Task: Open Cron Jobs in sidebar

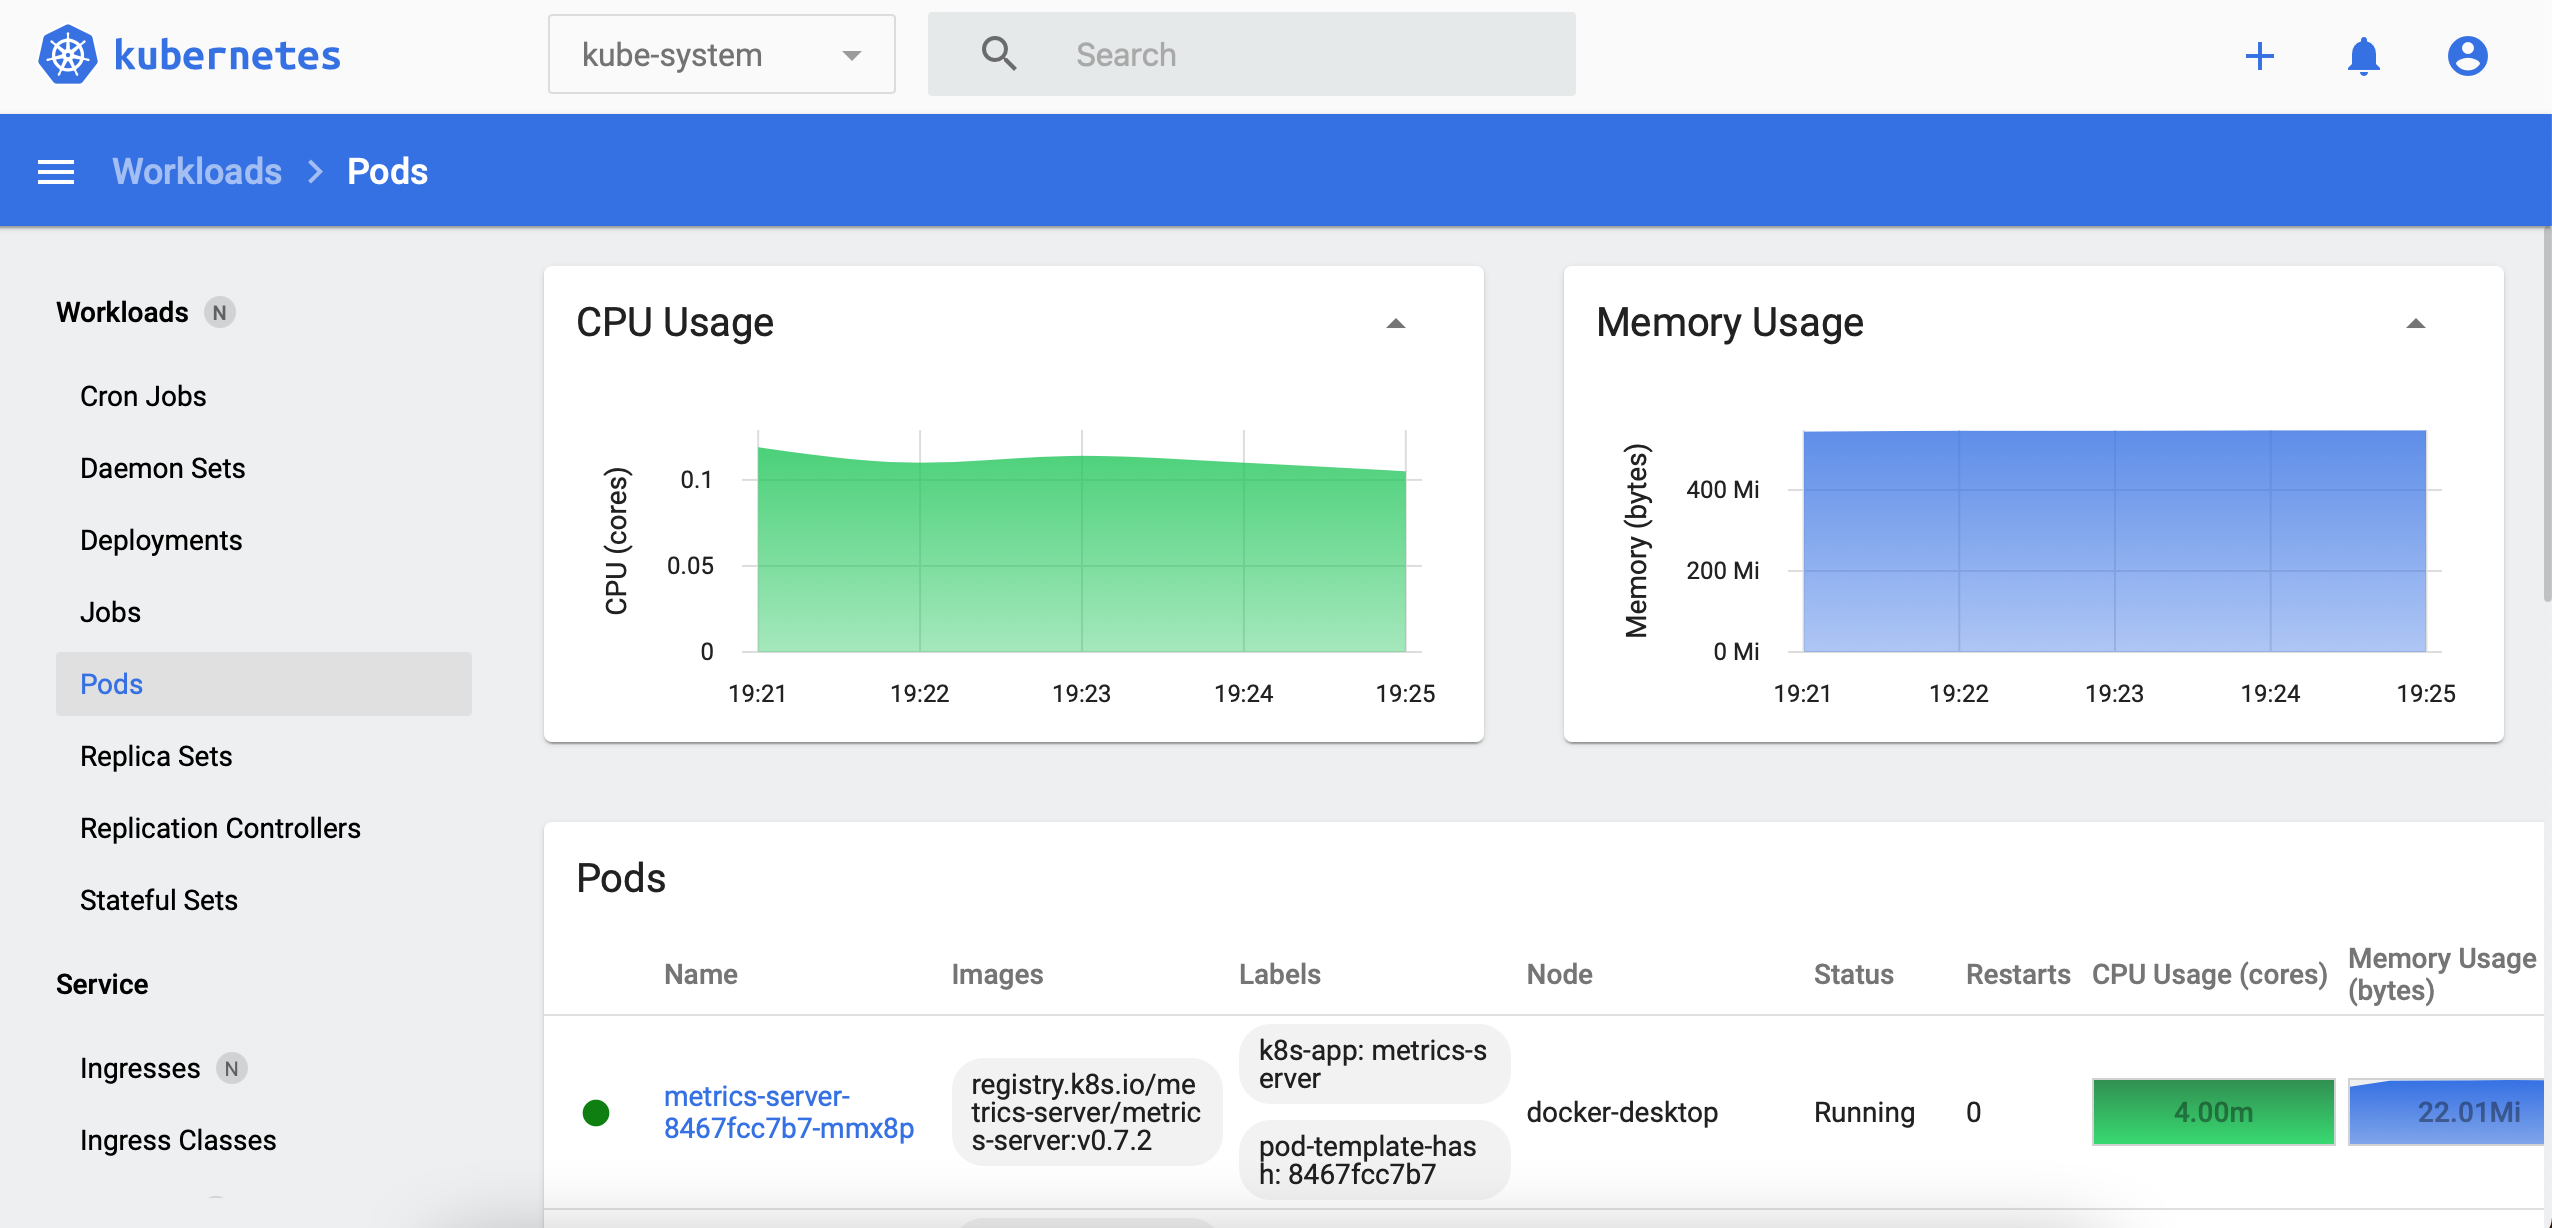Action: tap(143, 396)
